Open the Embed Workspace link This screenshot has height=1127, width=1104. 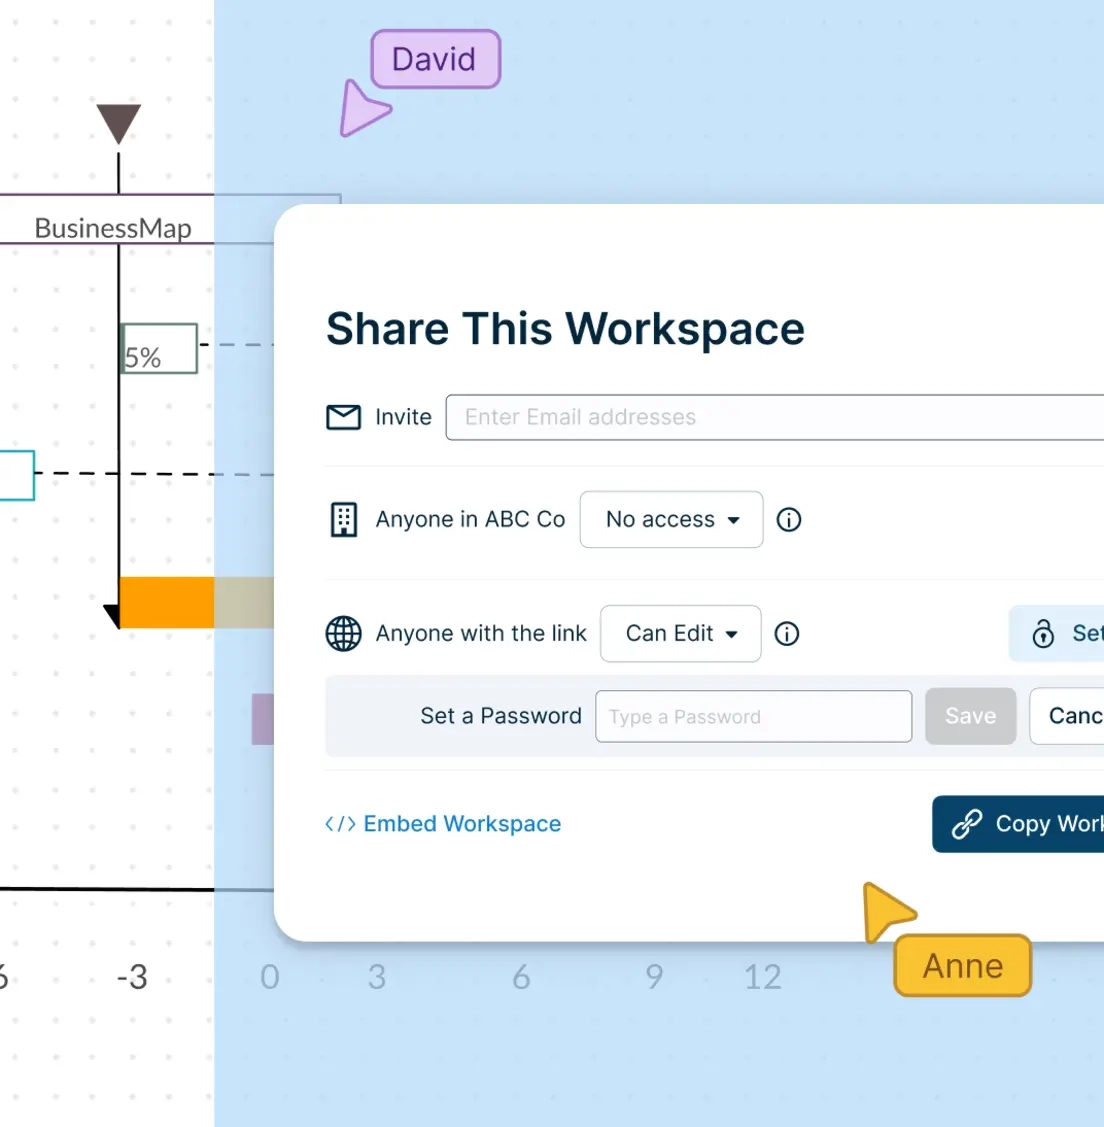[462, 824]
